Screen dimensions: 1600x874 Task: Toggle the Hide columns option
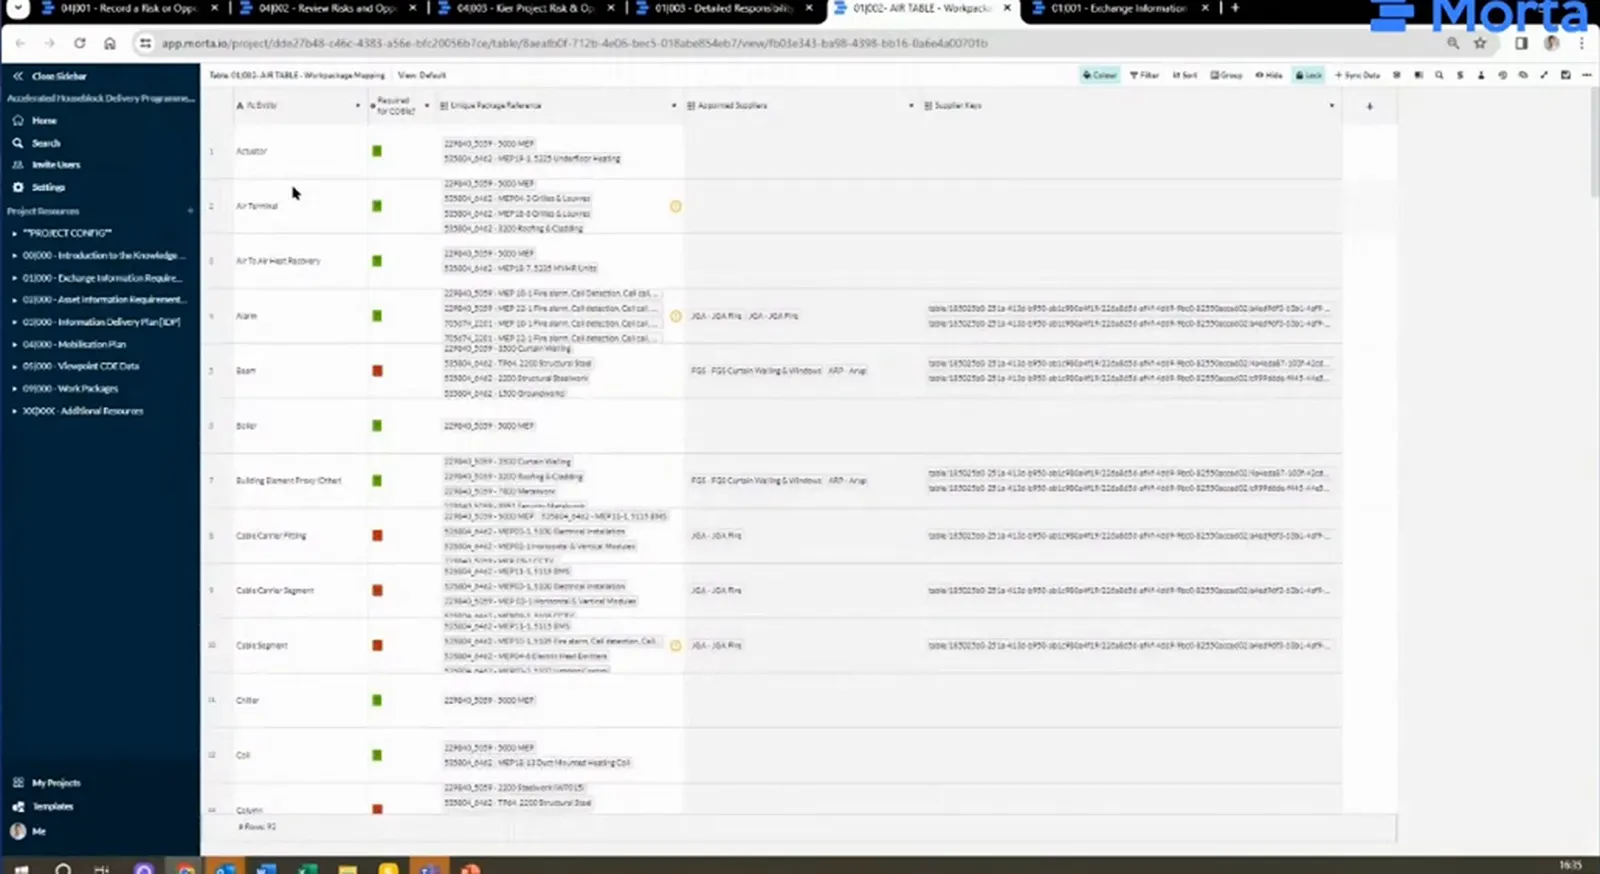[x=1269, y=75]
